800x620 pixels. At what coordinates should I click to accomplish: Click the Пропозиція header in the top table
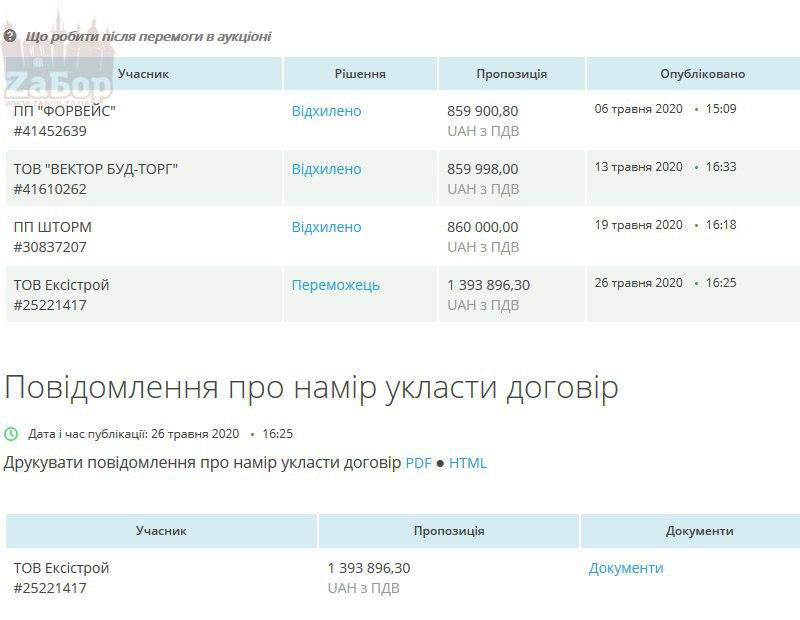point(511,74)
